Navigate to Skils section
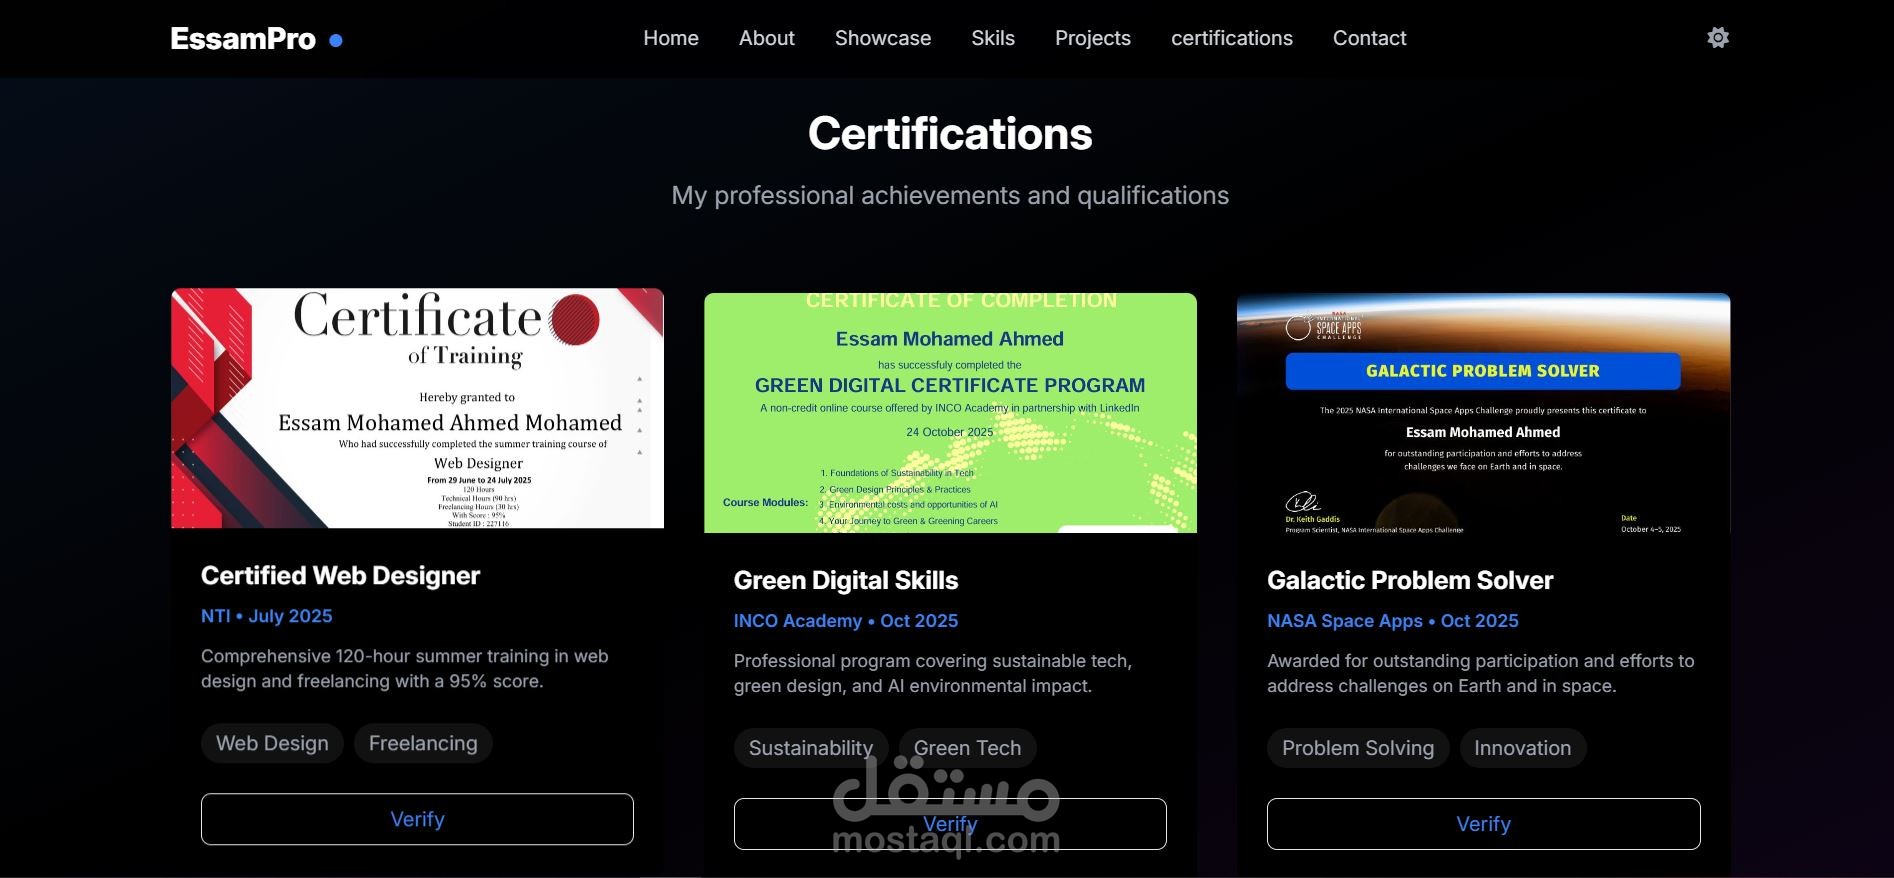Viewport: 1894px width, 878px height. click(993, 38)
